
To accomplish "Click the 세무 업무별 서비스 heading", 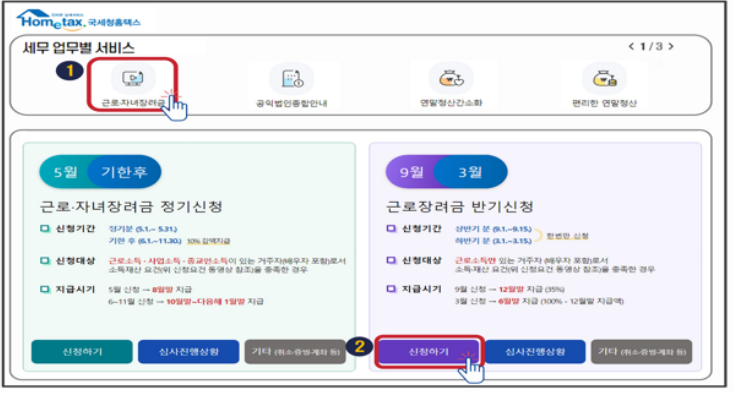I will coord(79,48).
